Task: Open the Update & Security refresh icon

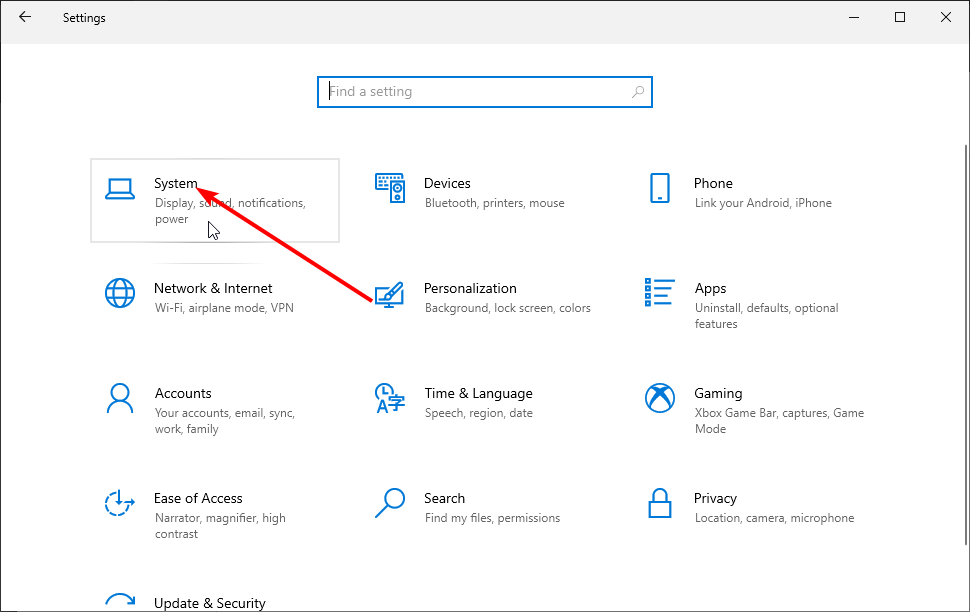Action: pyautogui.click(x=120, y=600)
